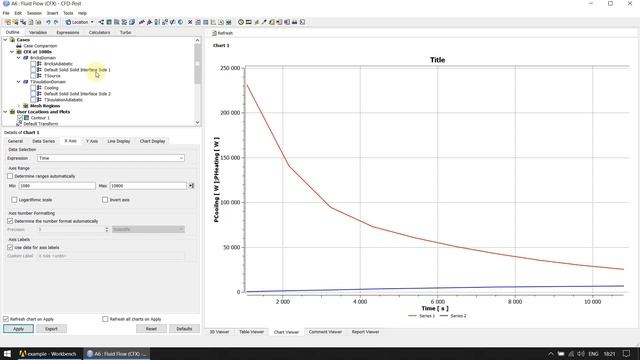Screen dimensions: 640x360
Task: Toggle visibility of Cooling boundary
Action: point(33,88)
